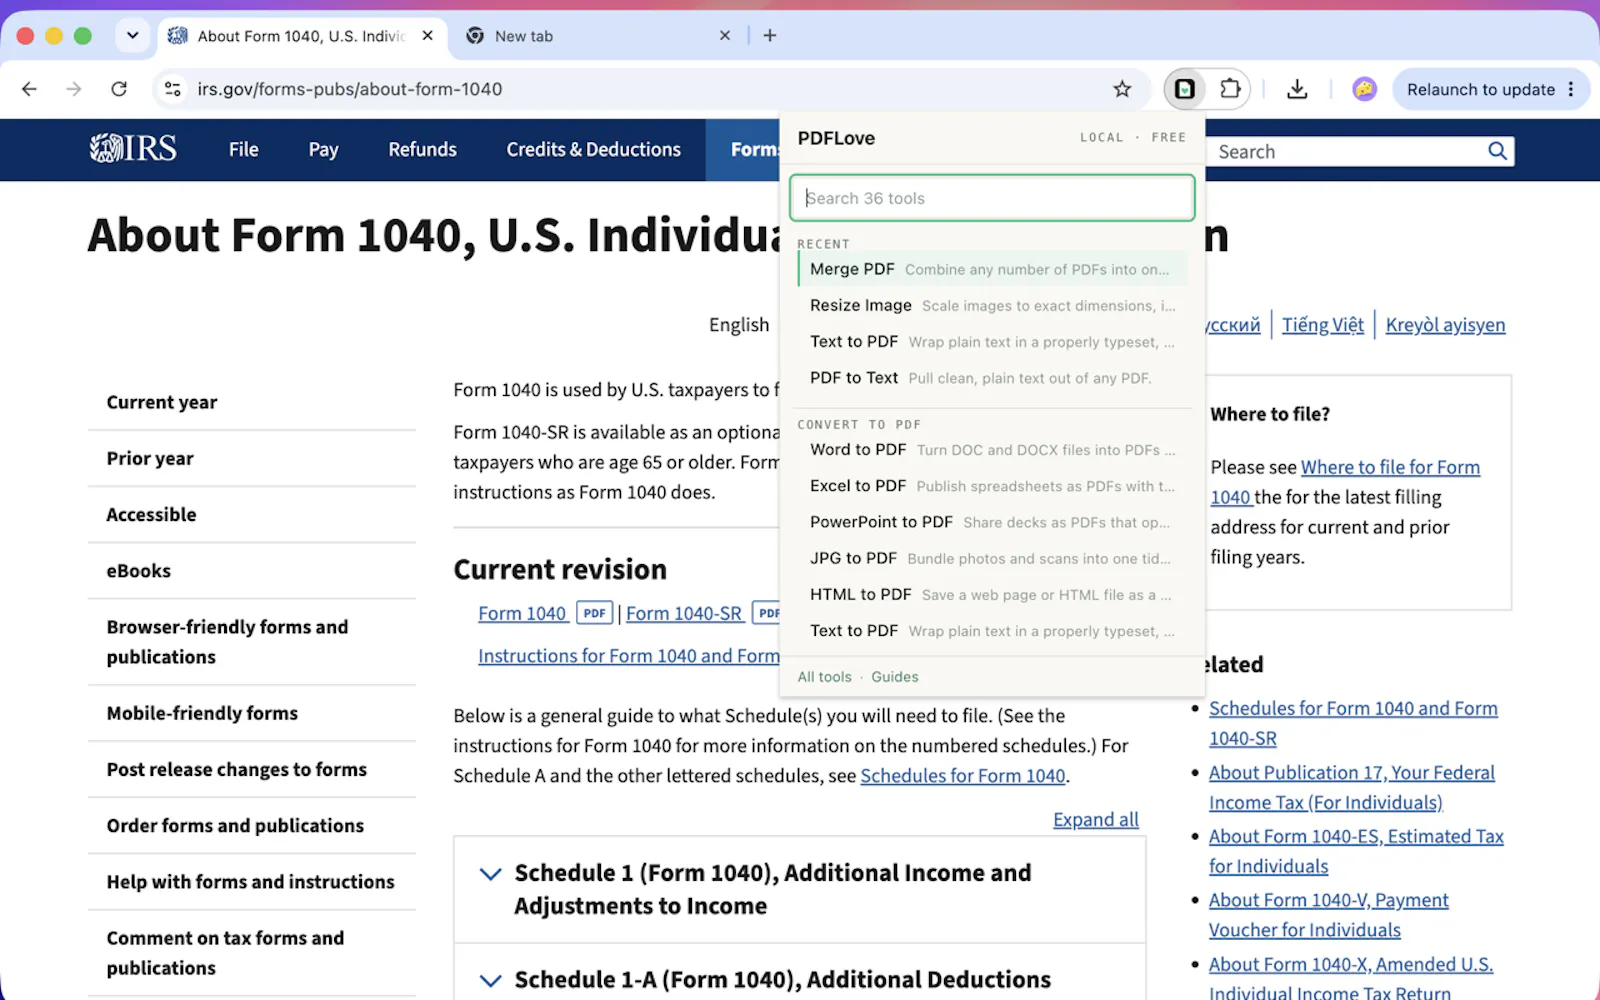The image size is (1600, 1000).
Task: Click the IRS search magnifier icon
Action: click(x=1497, y=151)
